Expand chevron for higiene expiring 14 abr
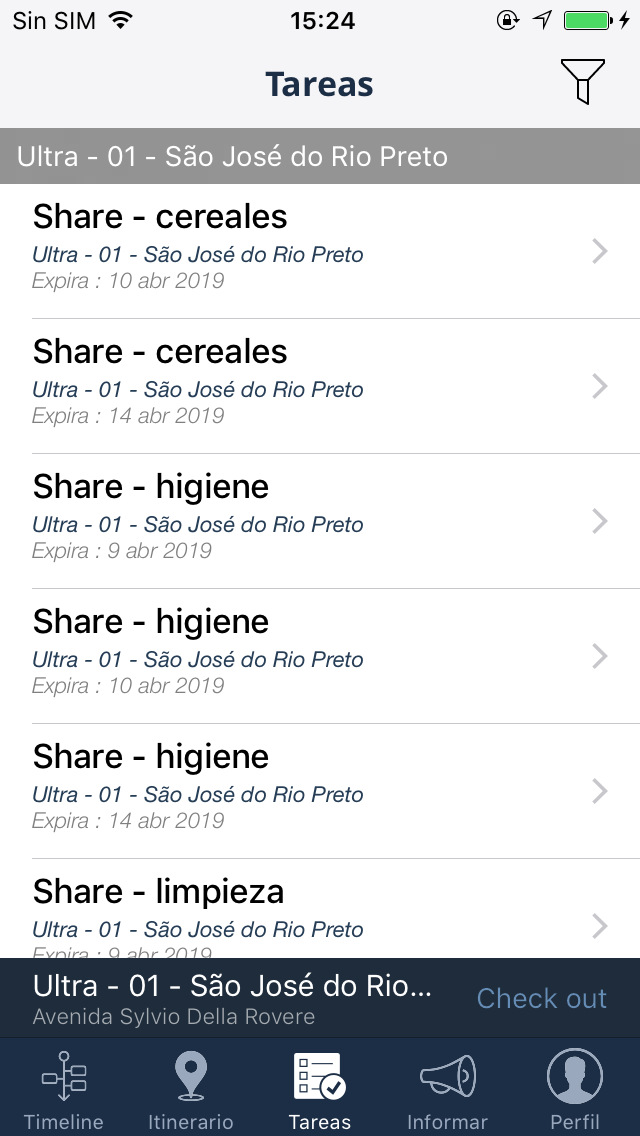Image resolution: width=640 pixels, height=1136 pixels. [x=600, y=791]
